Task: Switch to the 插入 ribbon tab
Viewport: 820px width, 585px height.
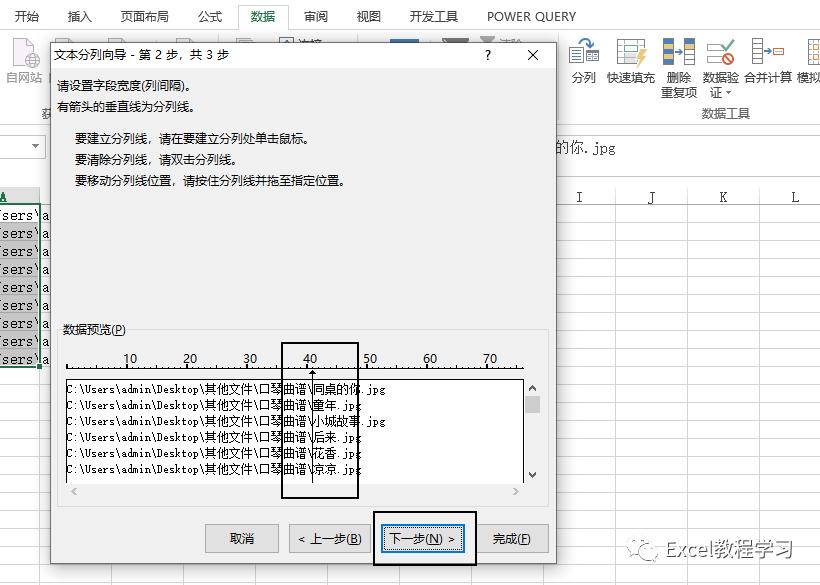Action: tap(79, 16)
